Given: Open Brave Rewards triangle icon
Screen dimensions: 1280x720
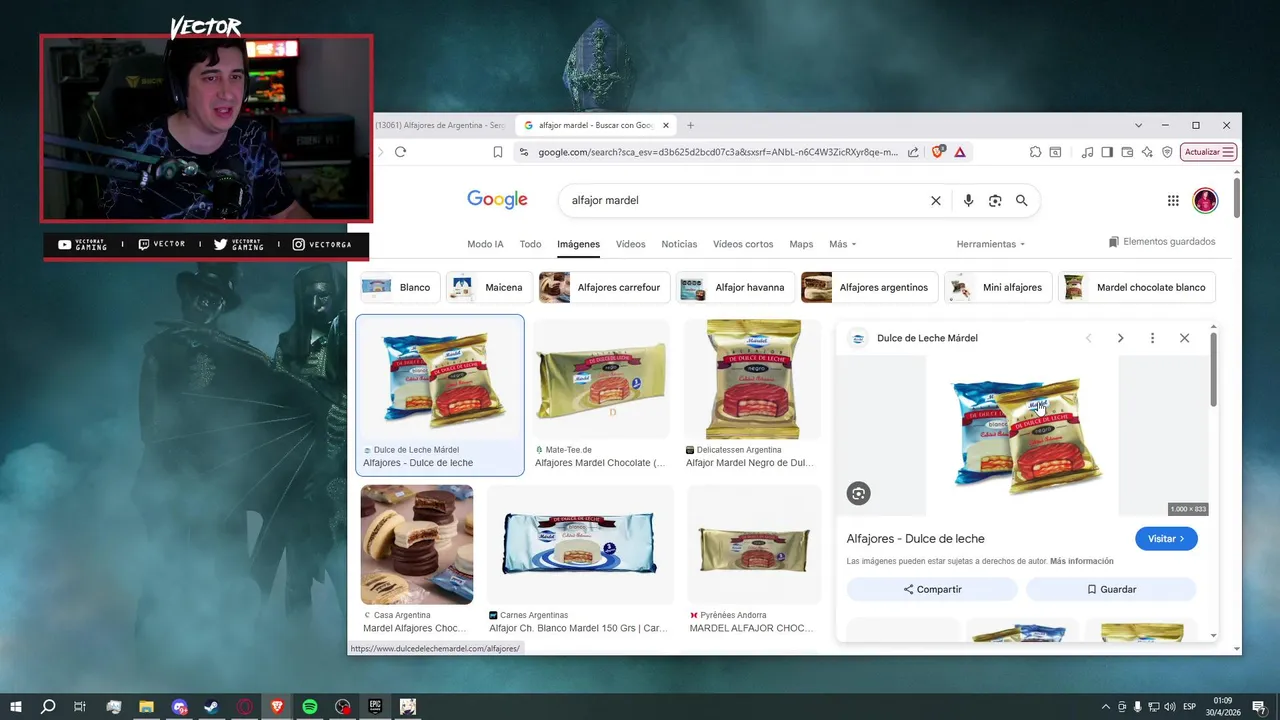Looking at the screenshot, I should pyautogui.click(x=960, y=152).
